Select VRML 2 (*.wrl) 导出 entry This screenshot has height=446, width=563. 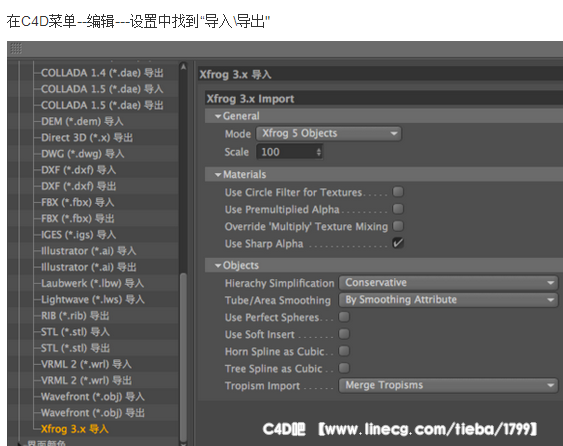coord(86,380)
